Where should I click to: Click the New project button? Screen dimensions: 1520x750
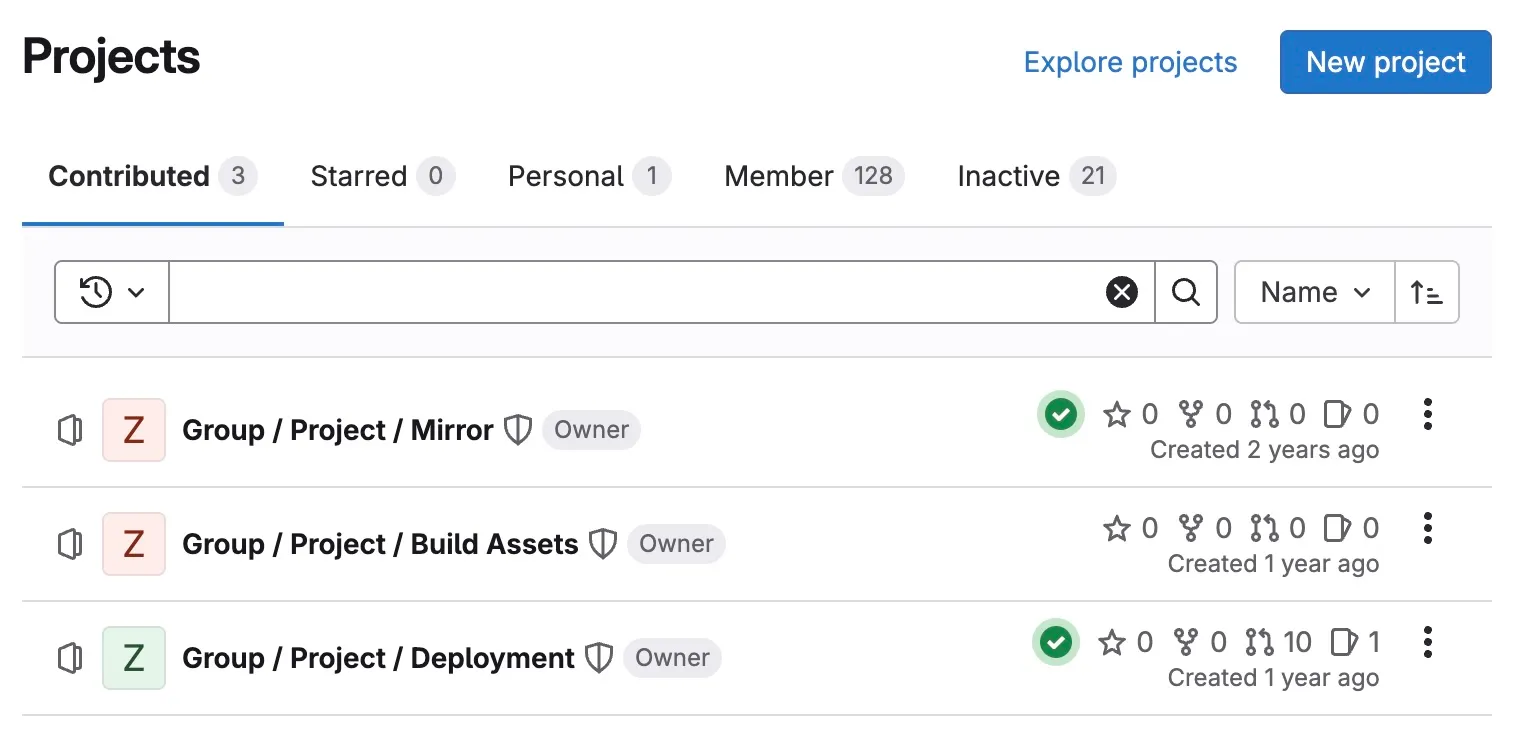[1386, 62]
